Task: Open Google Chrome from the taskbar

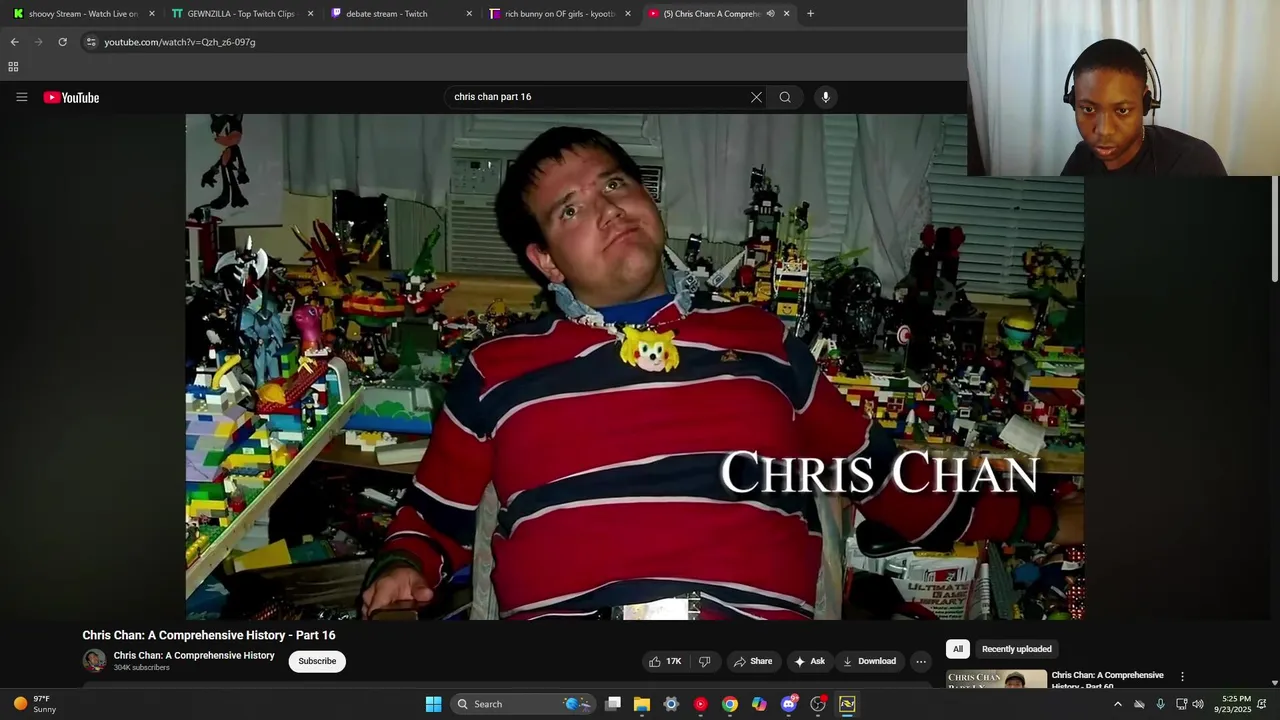Action: (730, 704)
